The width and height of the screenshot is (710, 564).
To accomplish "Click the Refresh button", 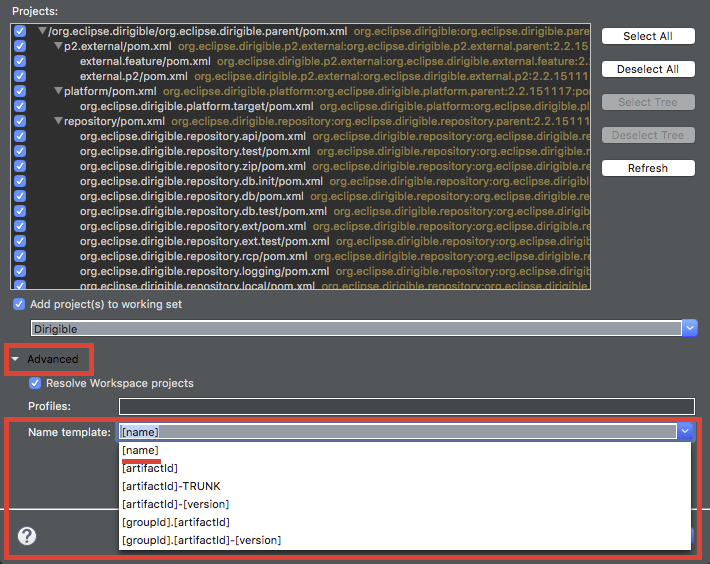I will (x=647, y=168).
